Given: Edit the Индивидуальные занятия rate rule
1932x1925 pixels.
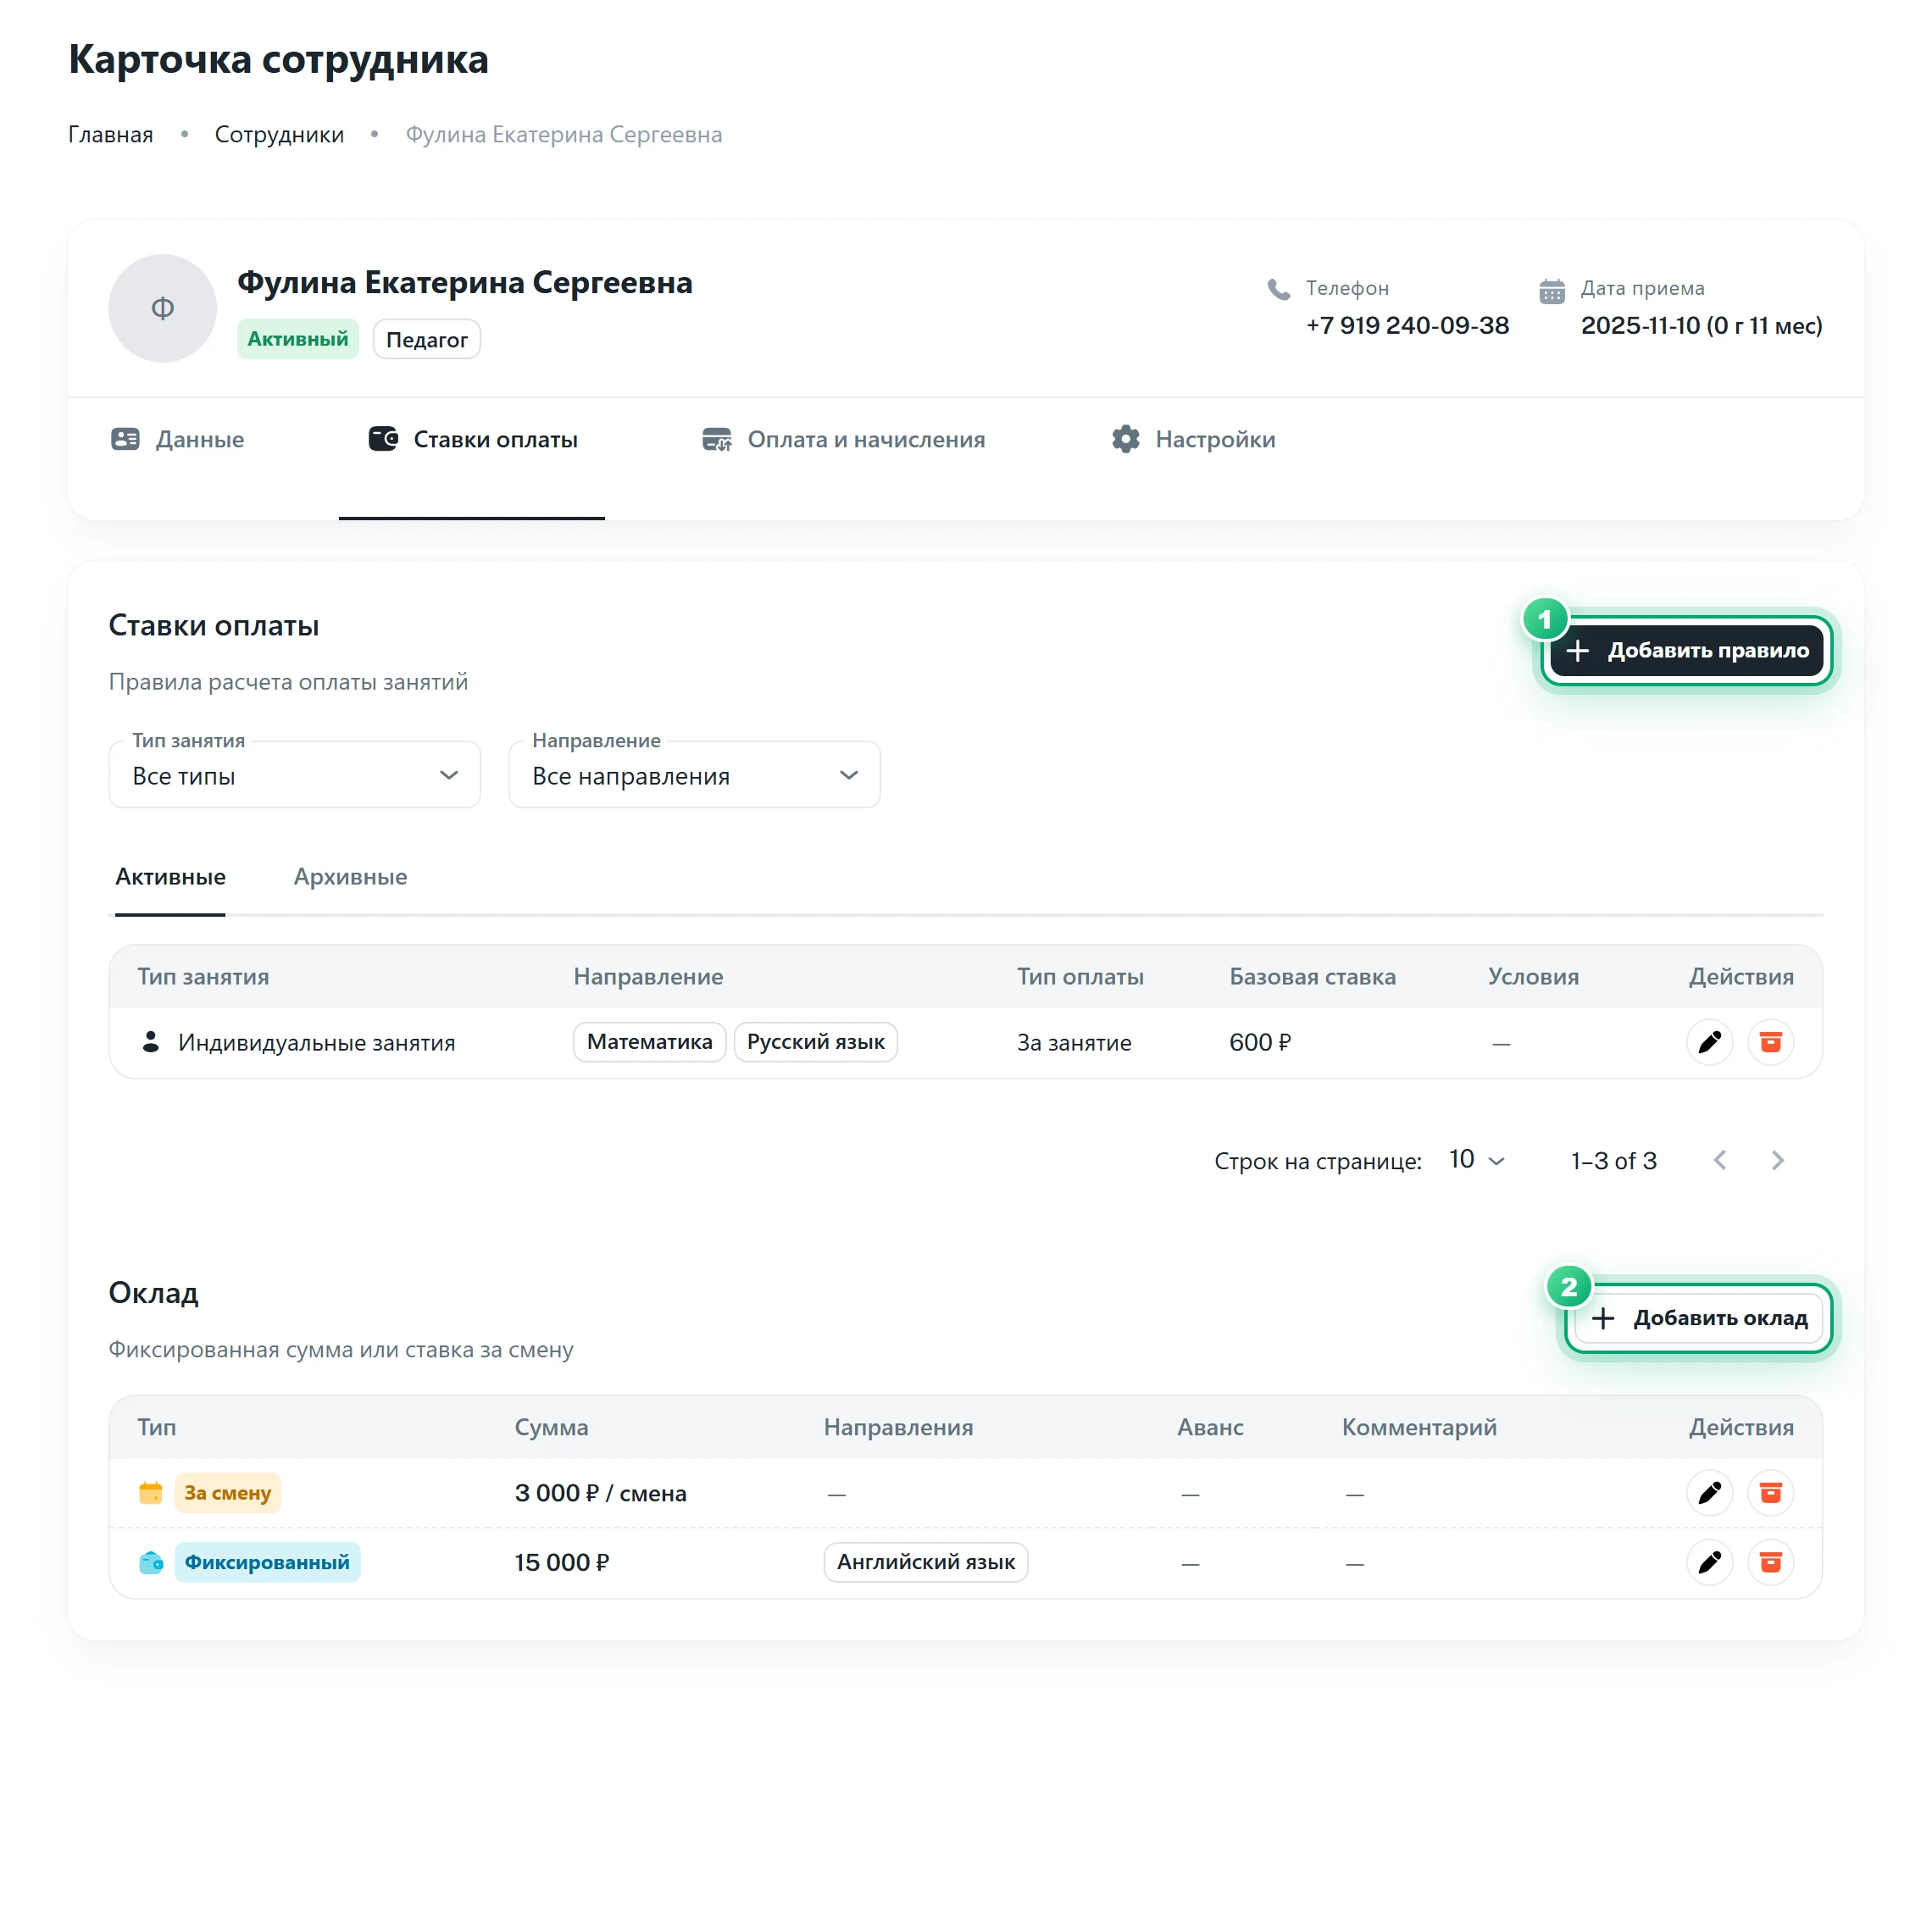Looking at the screenshot, I should tap(1709, 1042).
